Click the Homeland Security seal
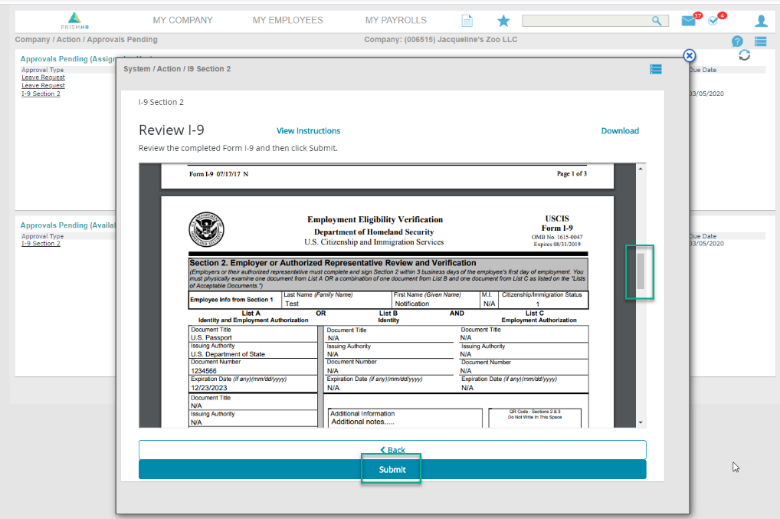780x519 pixels. click(206, 229)
